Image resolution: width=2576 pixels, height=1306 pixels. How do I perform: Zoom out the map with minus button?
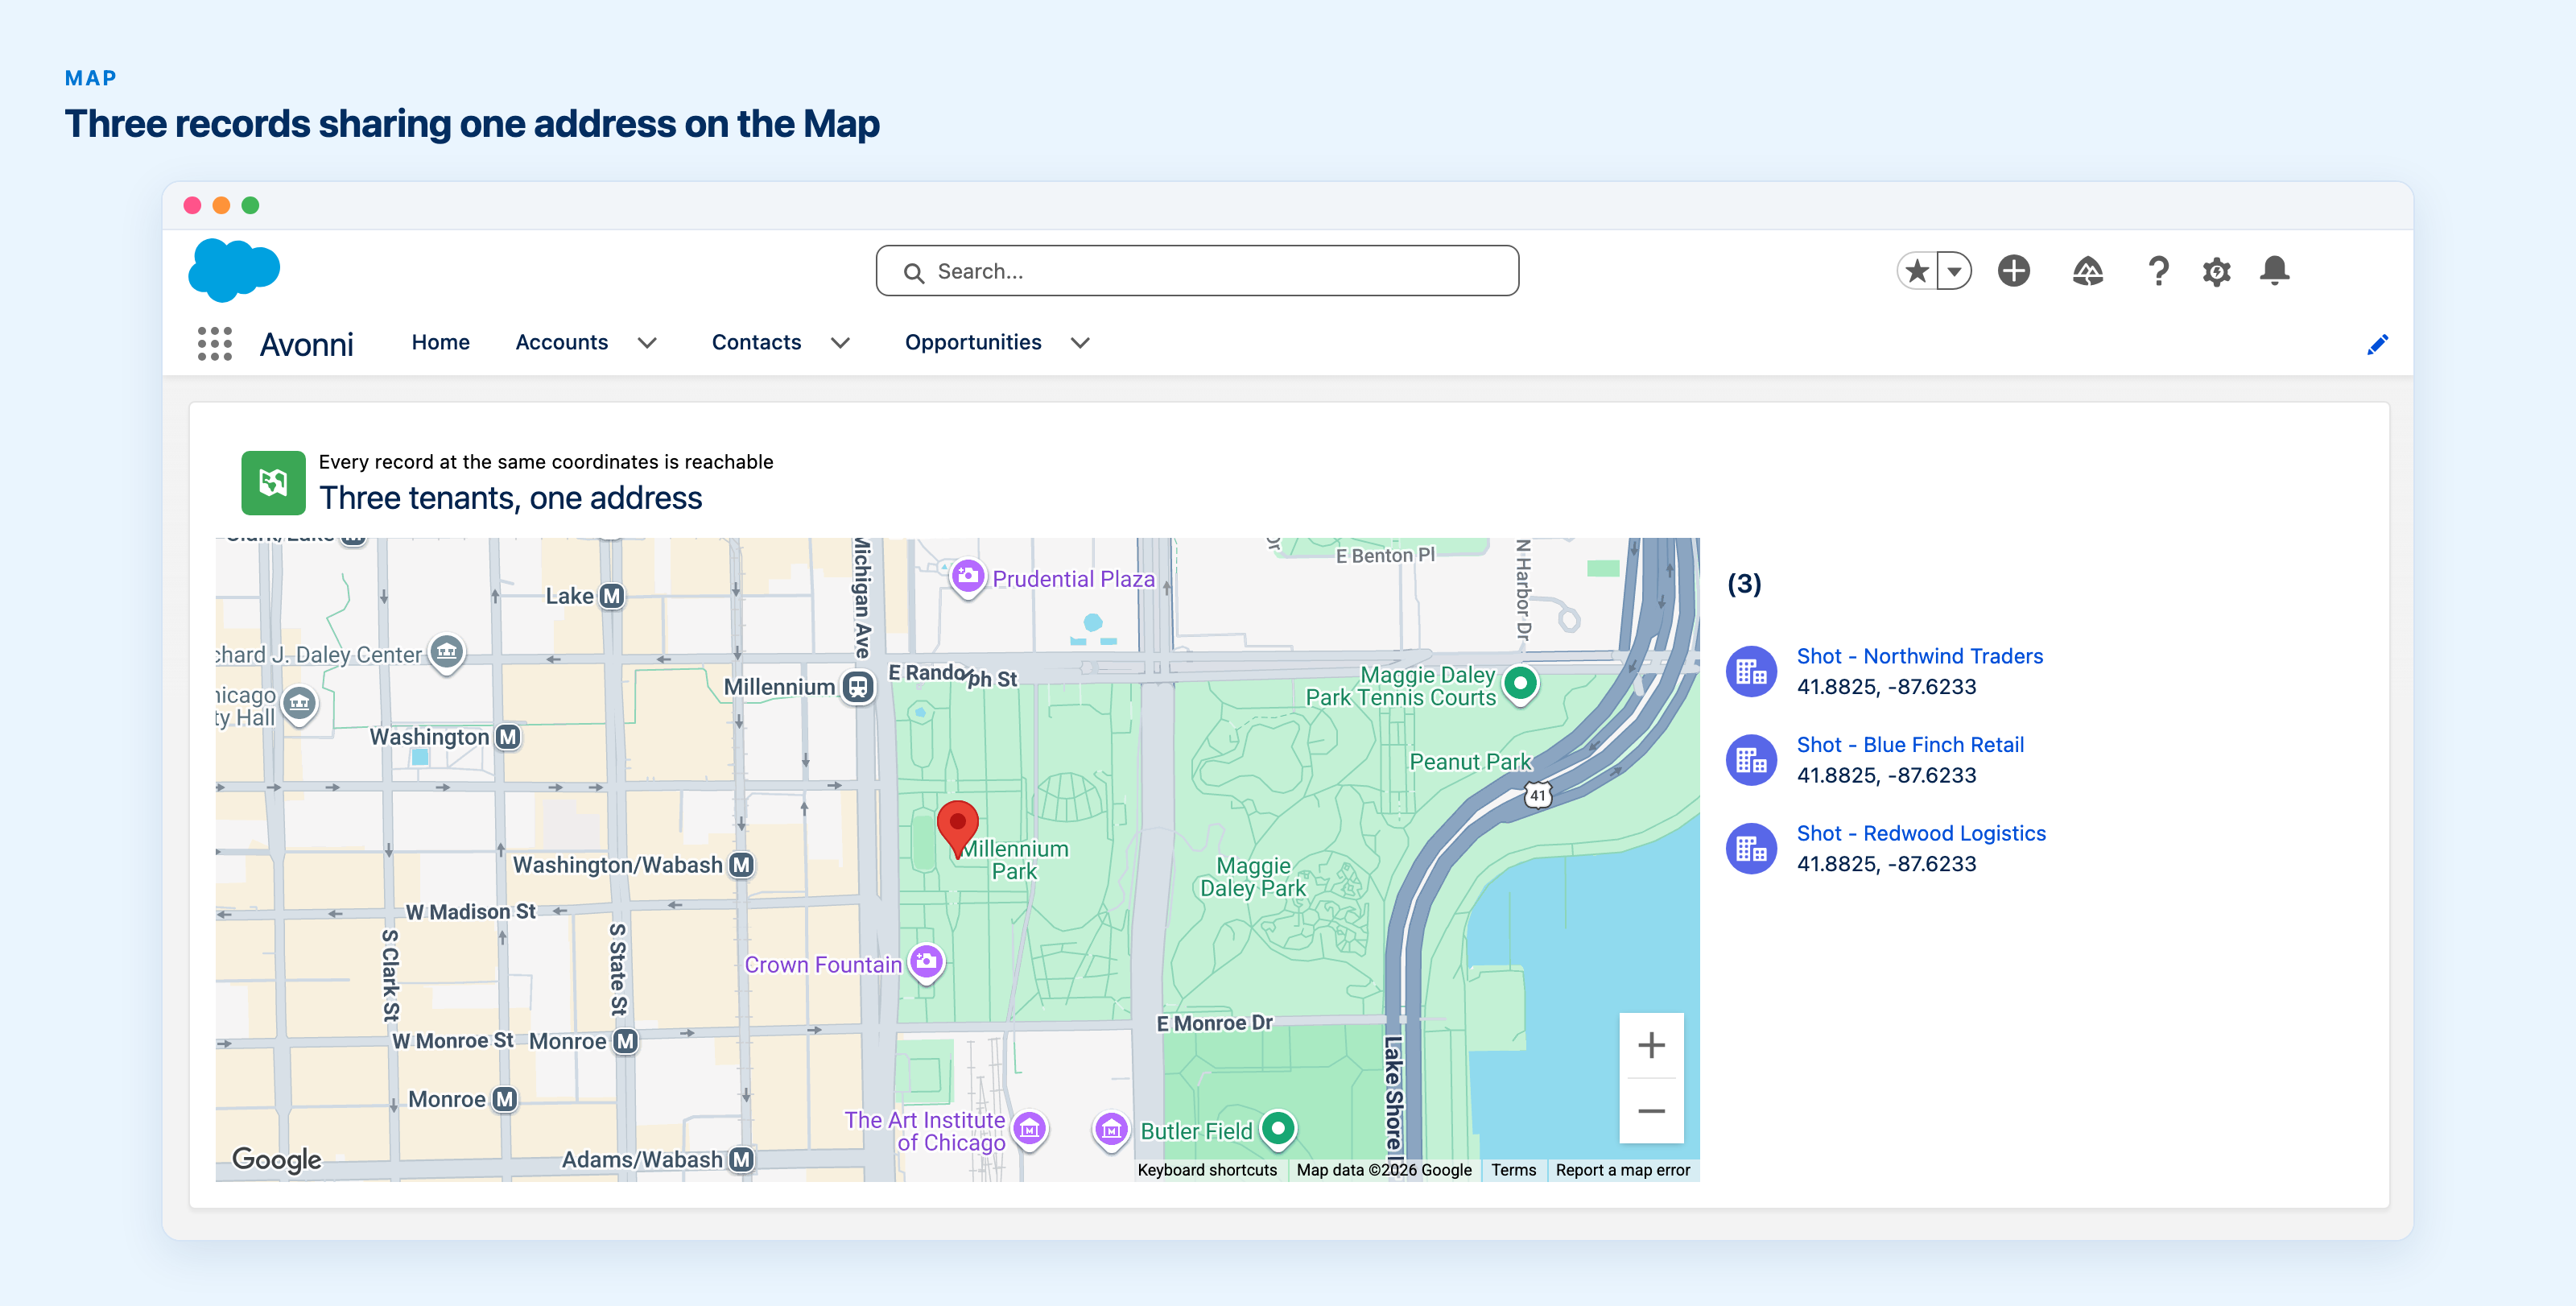tap(1651, 1111)
